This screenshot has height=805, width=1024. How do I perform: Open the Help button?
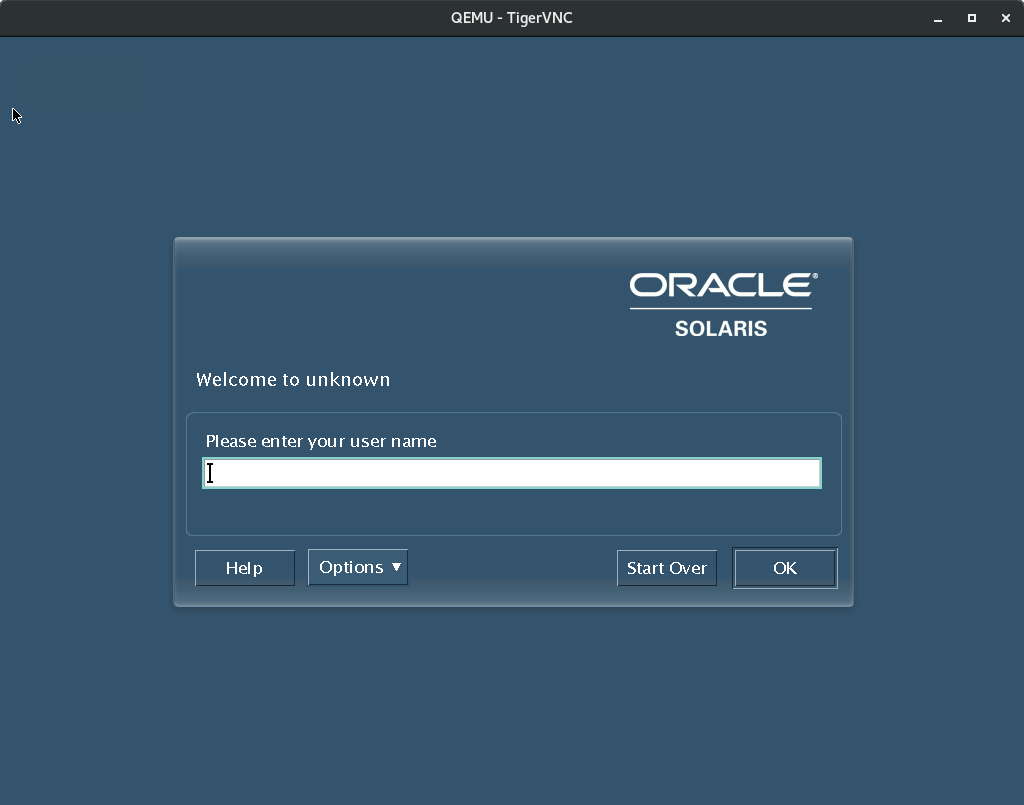[x=245, y=568]
